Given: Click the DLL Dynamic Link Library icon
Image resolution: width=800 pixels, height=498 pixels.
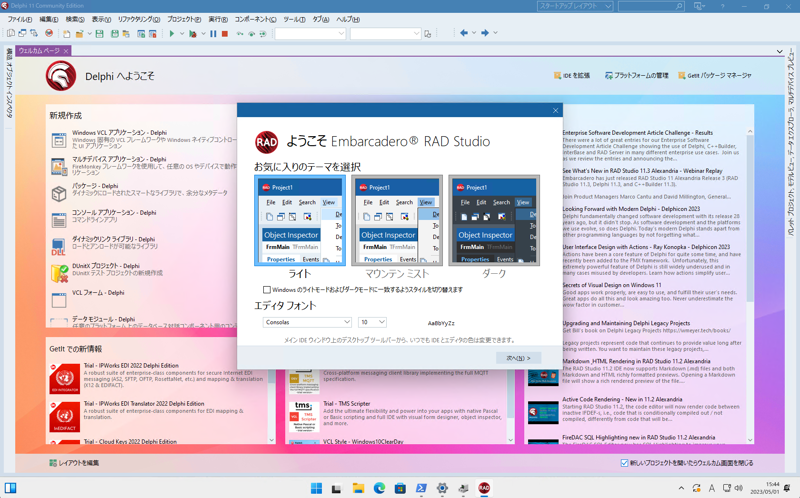Looking at the screenshot, I should coord(59,246).
